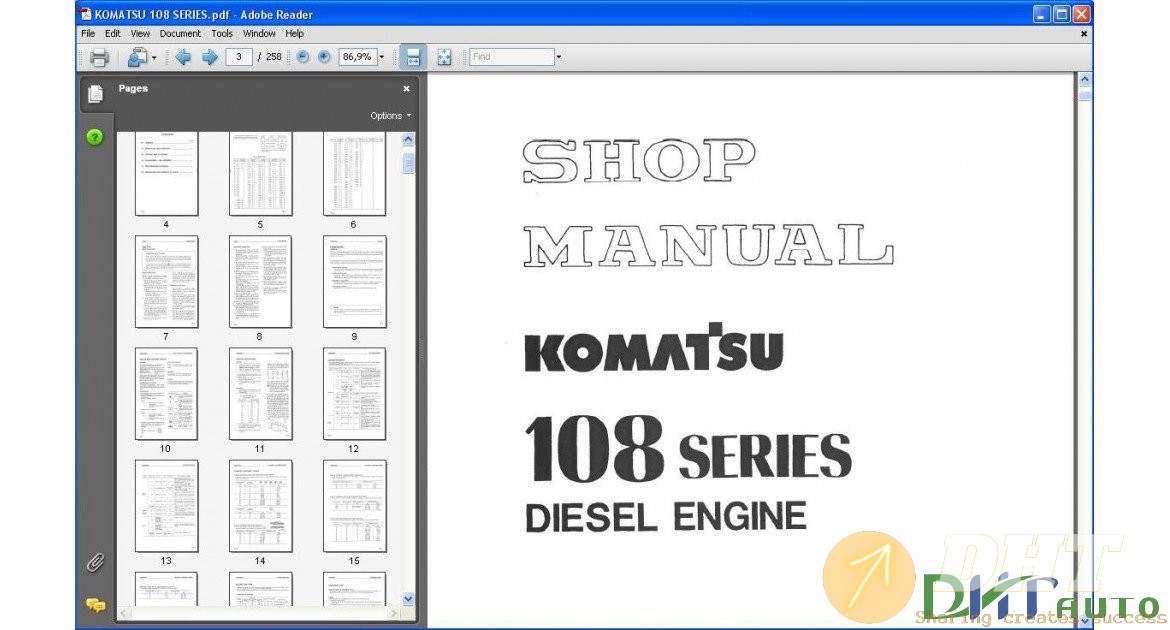
Task: Select page 13 thumbnail
Action: pos(166,506)
